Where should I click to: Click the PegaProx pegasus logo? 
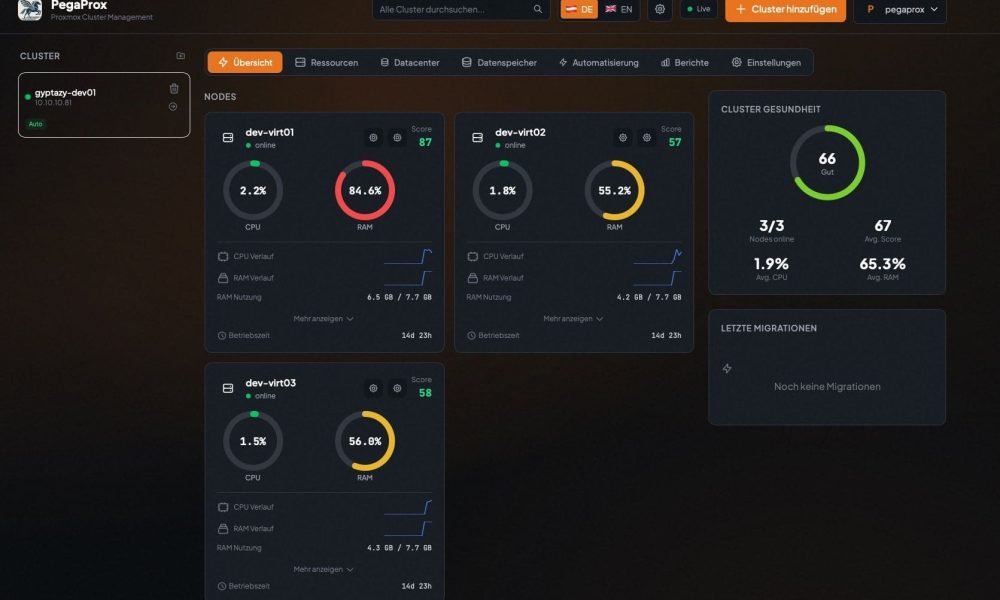click(x=30, y=9)
